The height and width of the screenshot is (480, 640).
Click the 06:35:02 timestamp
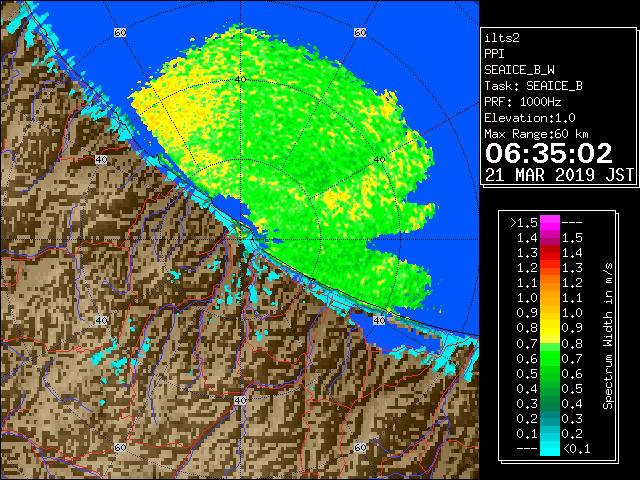[x=549, y=153]
